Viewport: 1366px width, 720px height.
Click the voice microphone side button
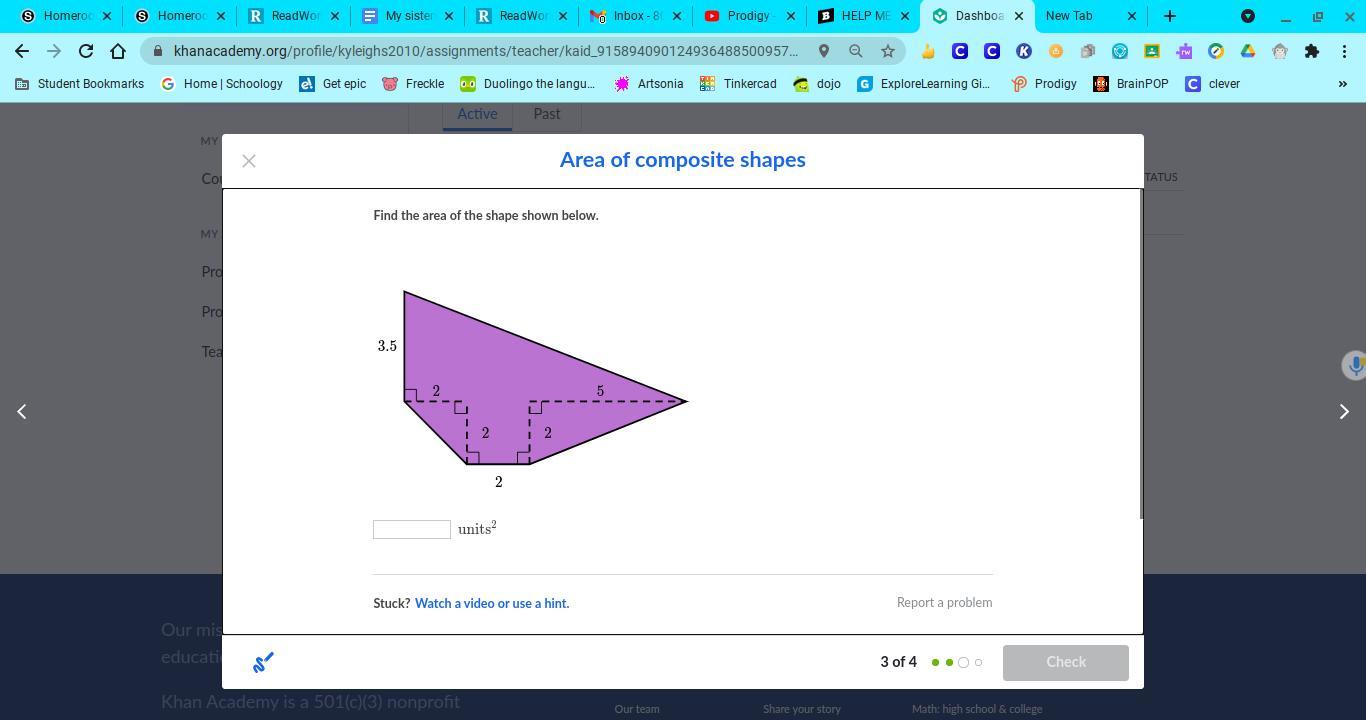(x=1354, y=365)
